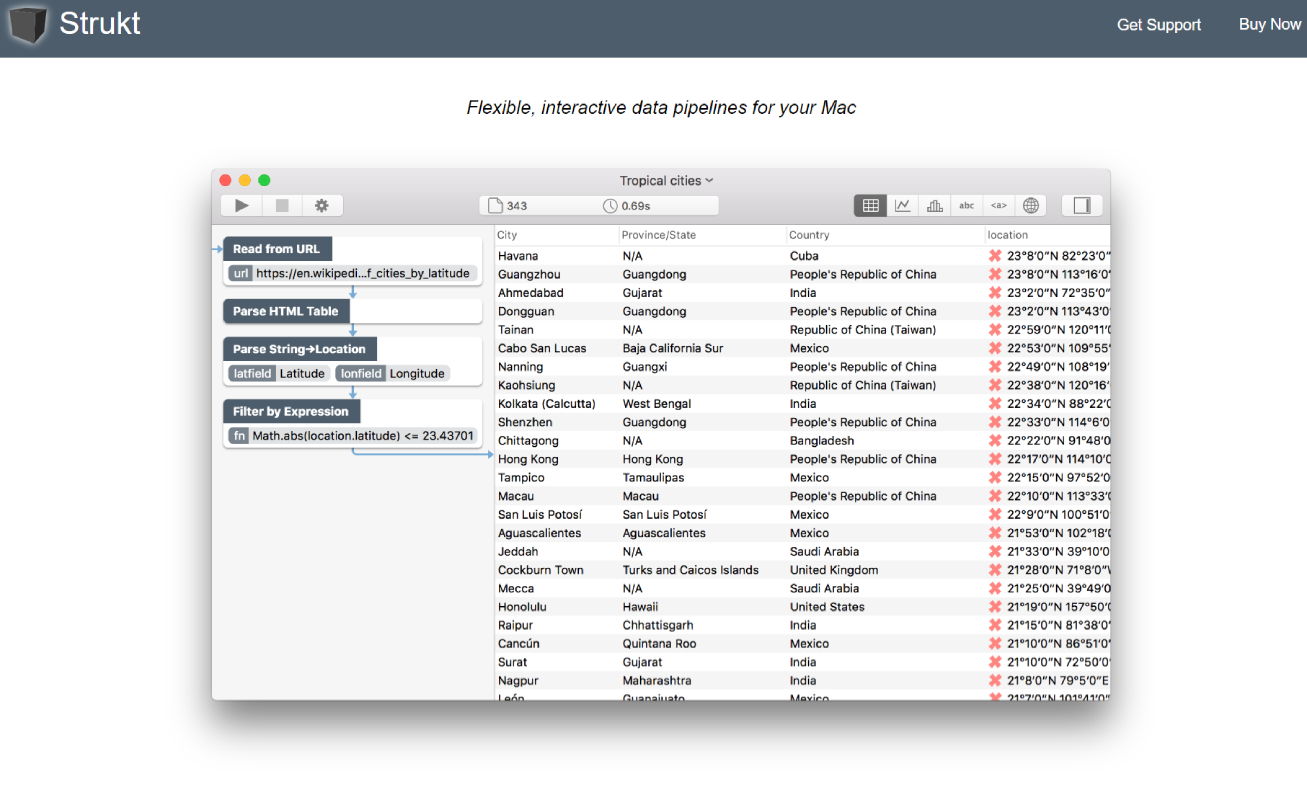
Task: Click the red X in the Nagpur row
Action: tap(995, 681)
